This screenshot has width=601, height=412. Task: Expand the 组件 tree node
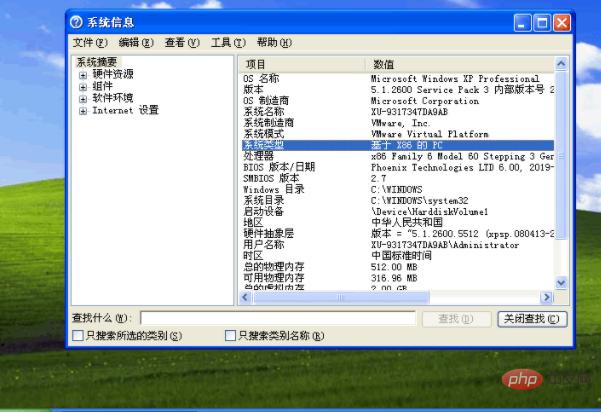(82, 87)
